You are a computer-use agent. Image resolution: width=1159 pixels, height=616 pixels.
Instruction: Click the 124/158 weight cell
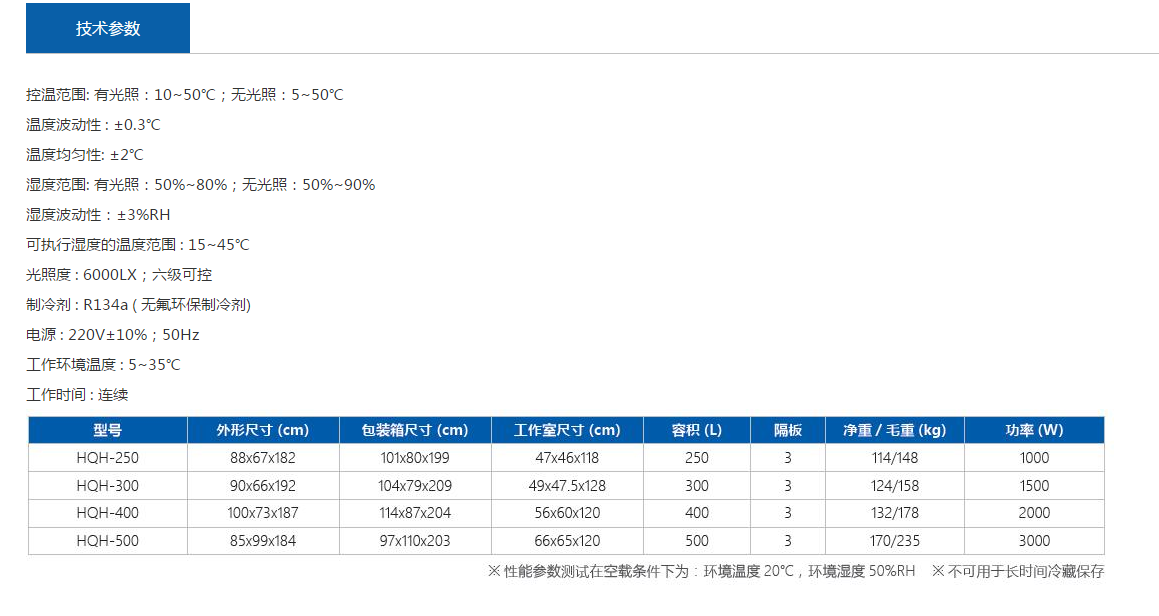click(x=895, y=486)
